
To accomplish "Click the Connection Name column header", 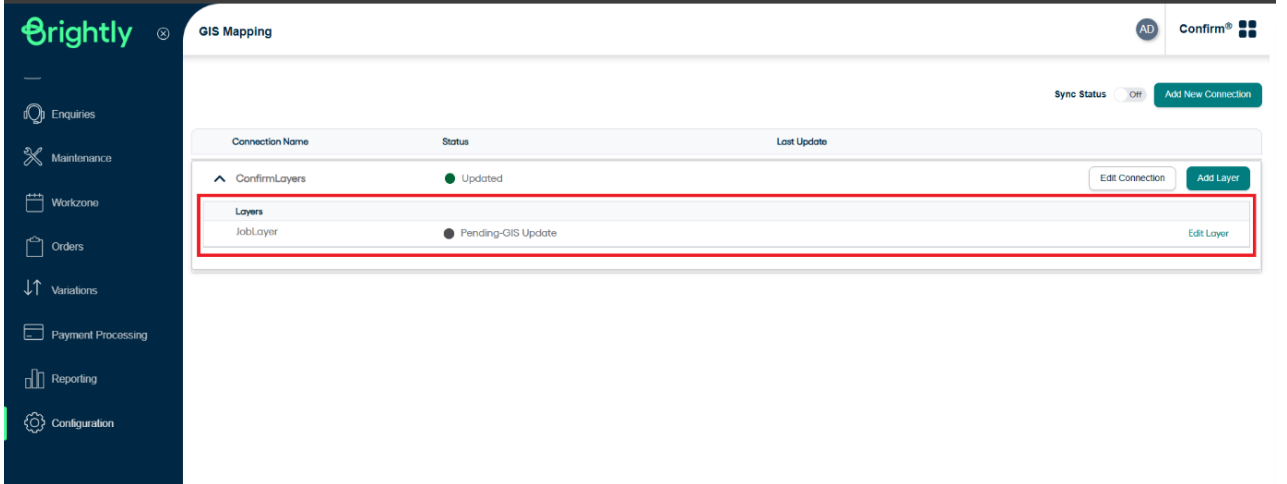I will (270, 142).
